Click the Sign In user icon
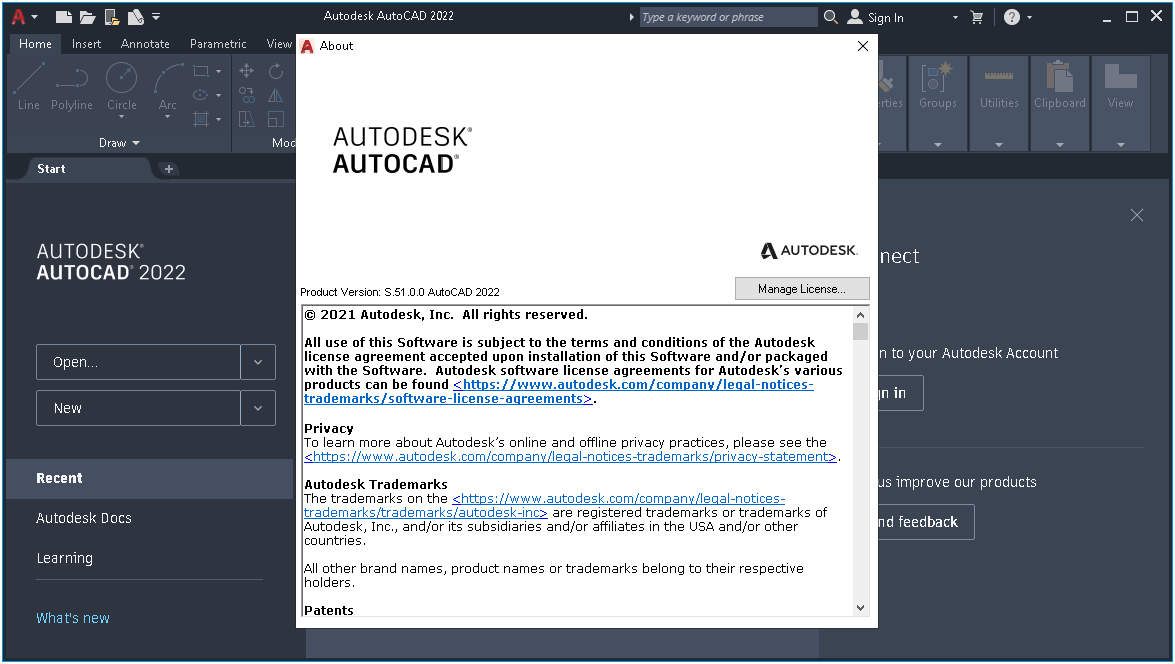The width and height of the screenshot is (1175, 664). 855,16
